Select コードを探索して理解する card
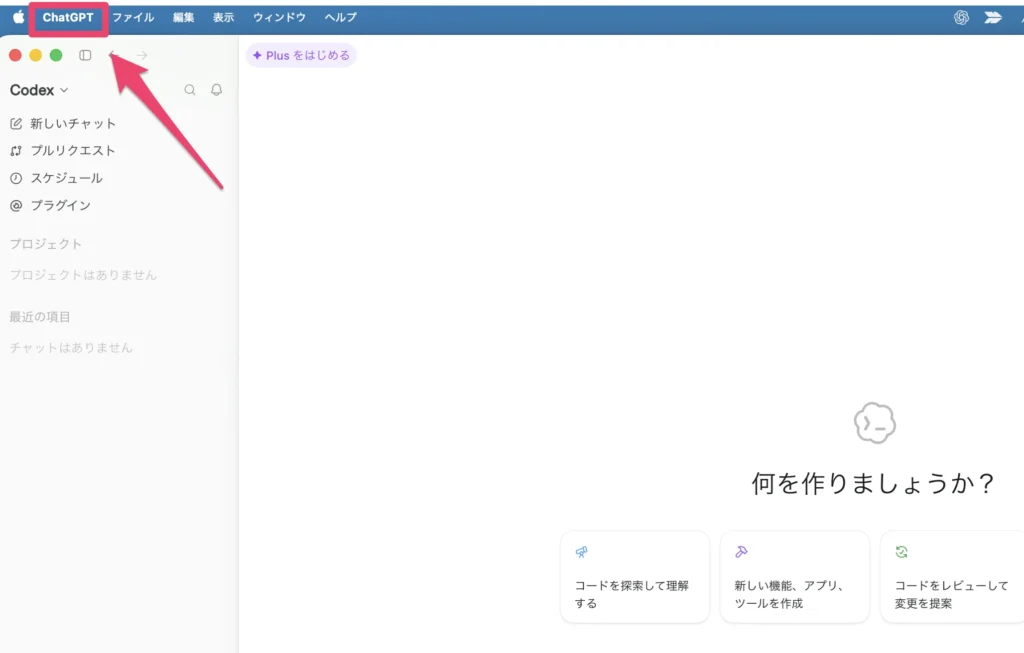1024x653 pixels. [x=635, y=577]
